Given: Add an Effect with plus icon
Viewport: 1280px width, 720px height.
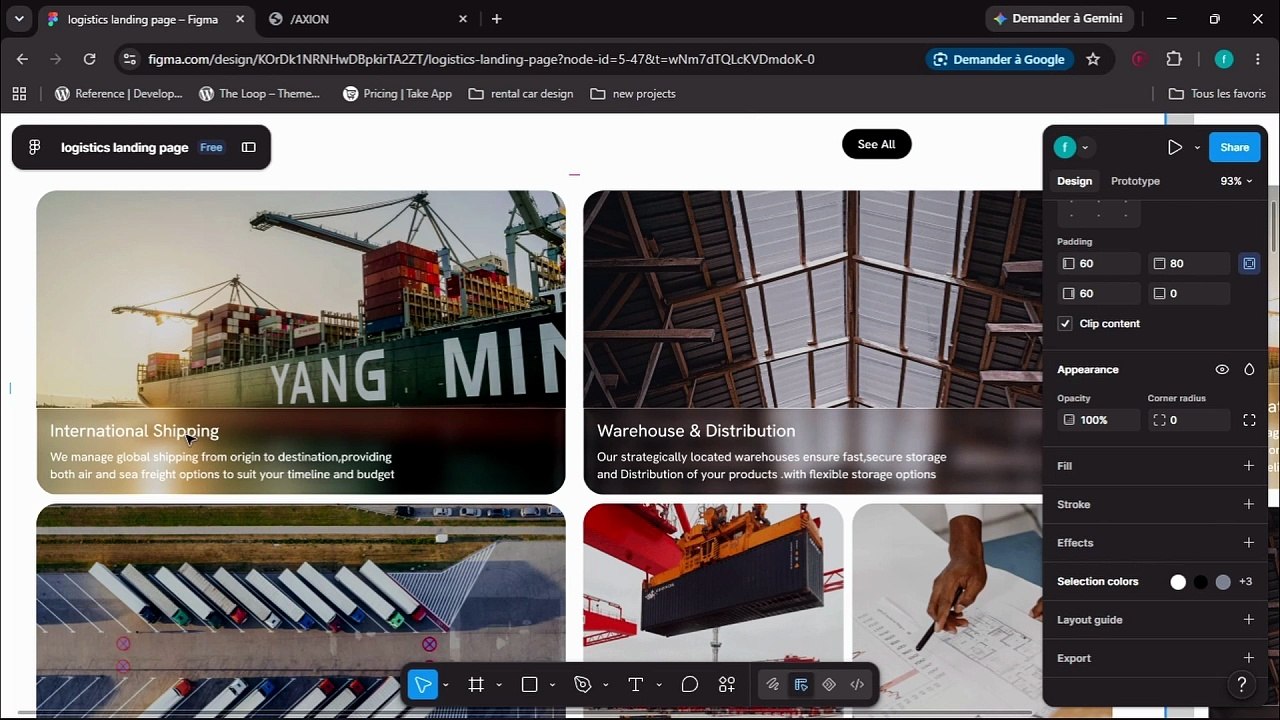Looking at the screenshot, I should pyautogui.click(x=1249, y=543).
